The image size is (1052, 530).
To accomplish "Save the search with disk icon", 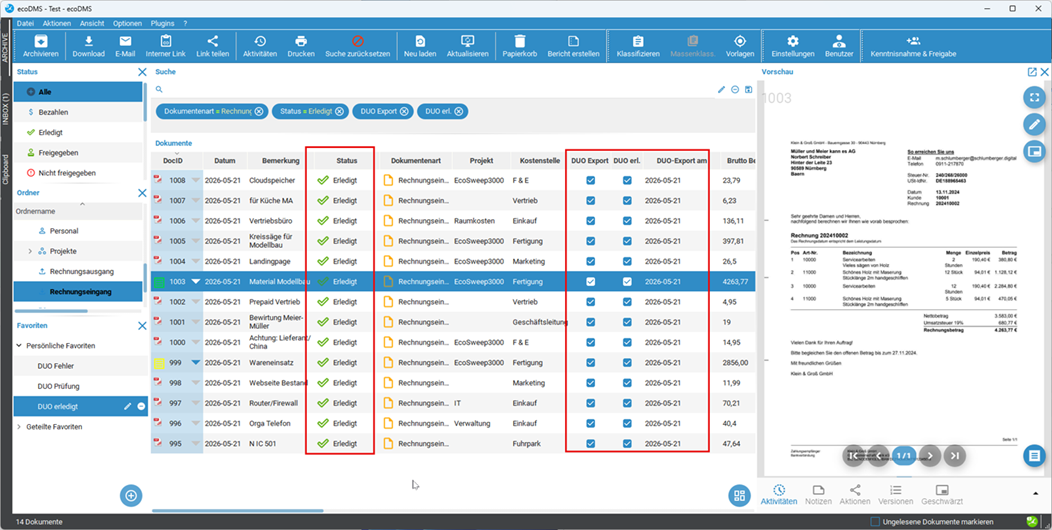I will pyautogui.click(x=749, y=89).
